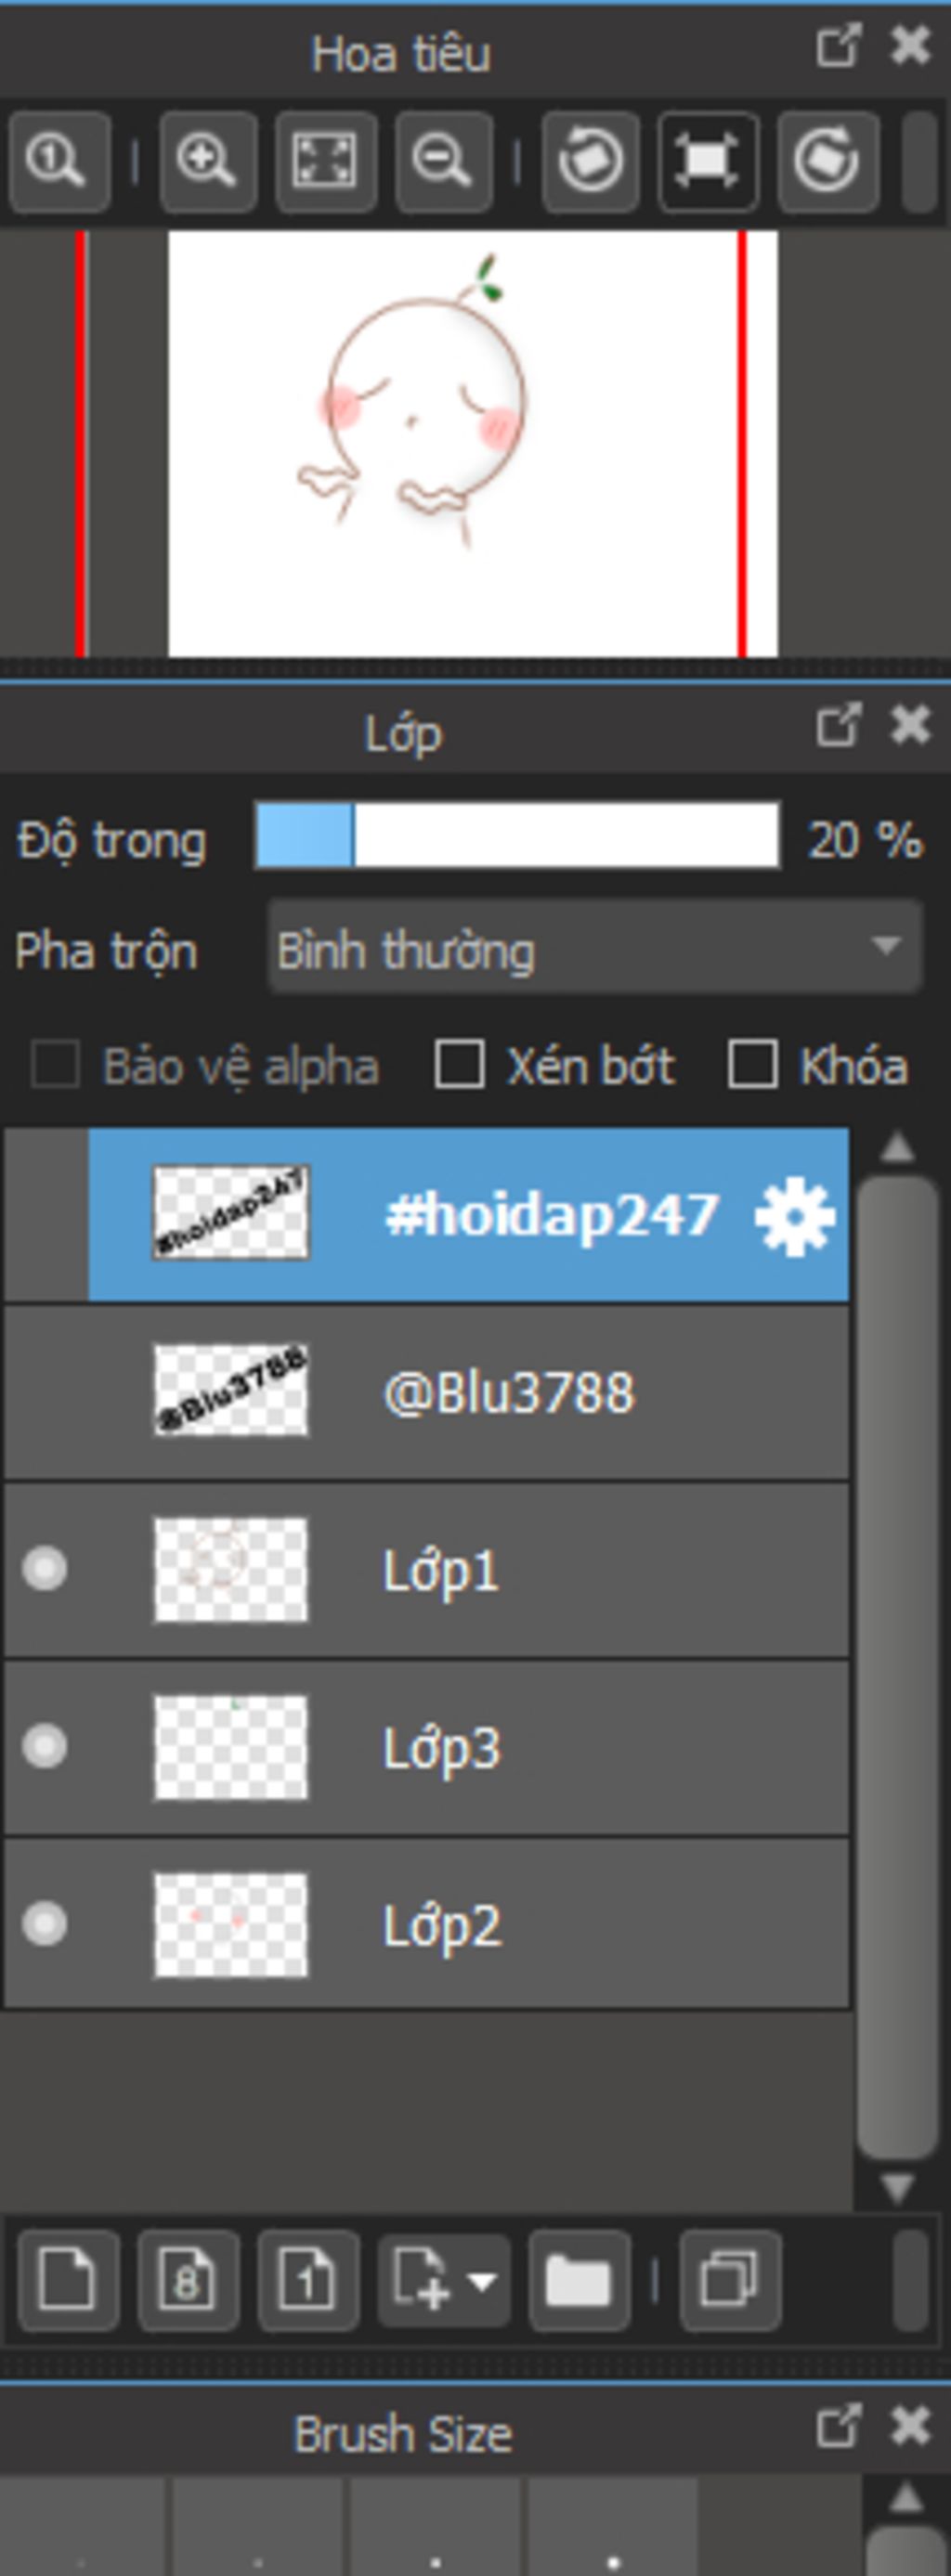Click the zoom in magnifier icon
This screenshot has width=951, height=2576.
[208, 161]
